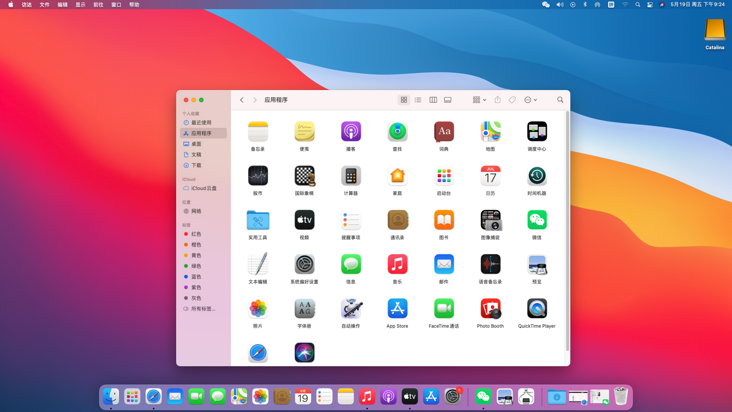Viewport: 732px width, 412px height.
Task: Open the Notes app in Finder window
Action: point(258,132)
